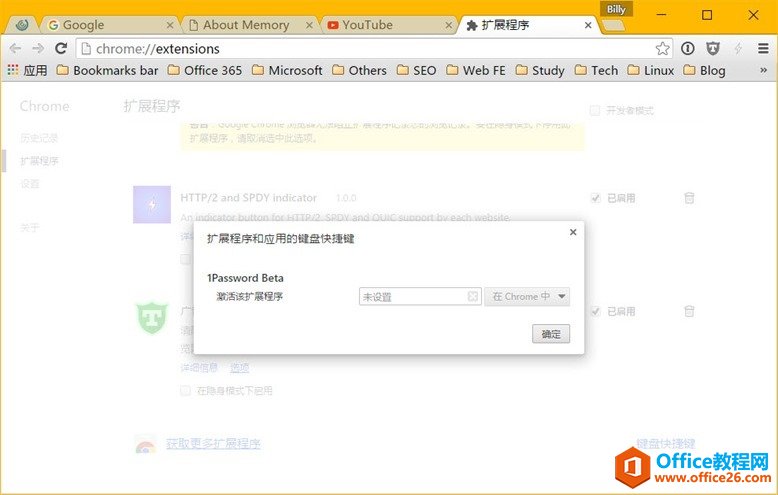
Task: Open the shield ad-blocker toolbar icon
Action: coord(713,48)
